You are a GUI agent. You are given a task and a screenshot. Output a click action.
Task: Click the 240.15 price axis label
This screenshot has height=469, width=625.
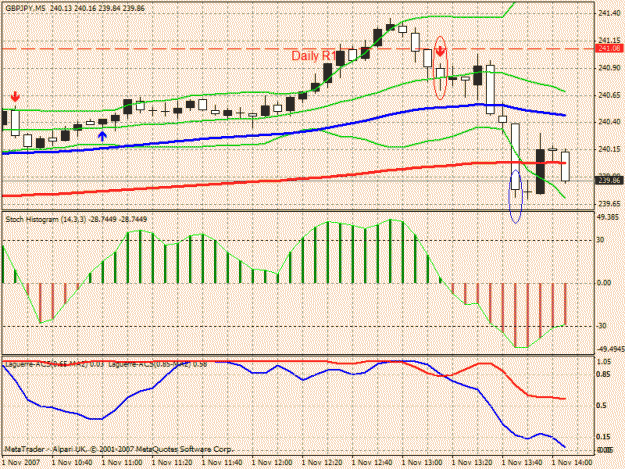click(x=609, y=149)
